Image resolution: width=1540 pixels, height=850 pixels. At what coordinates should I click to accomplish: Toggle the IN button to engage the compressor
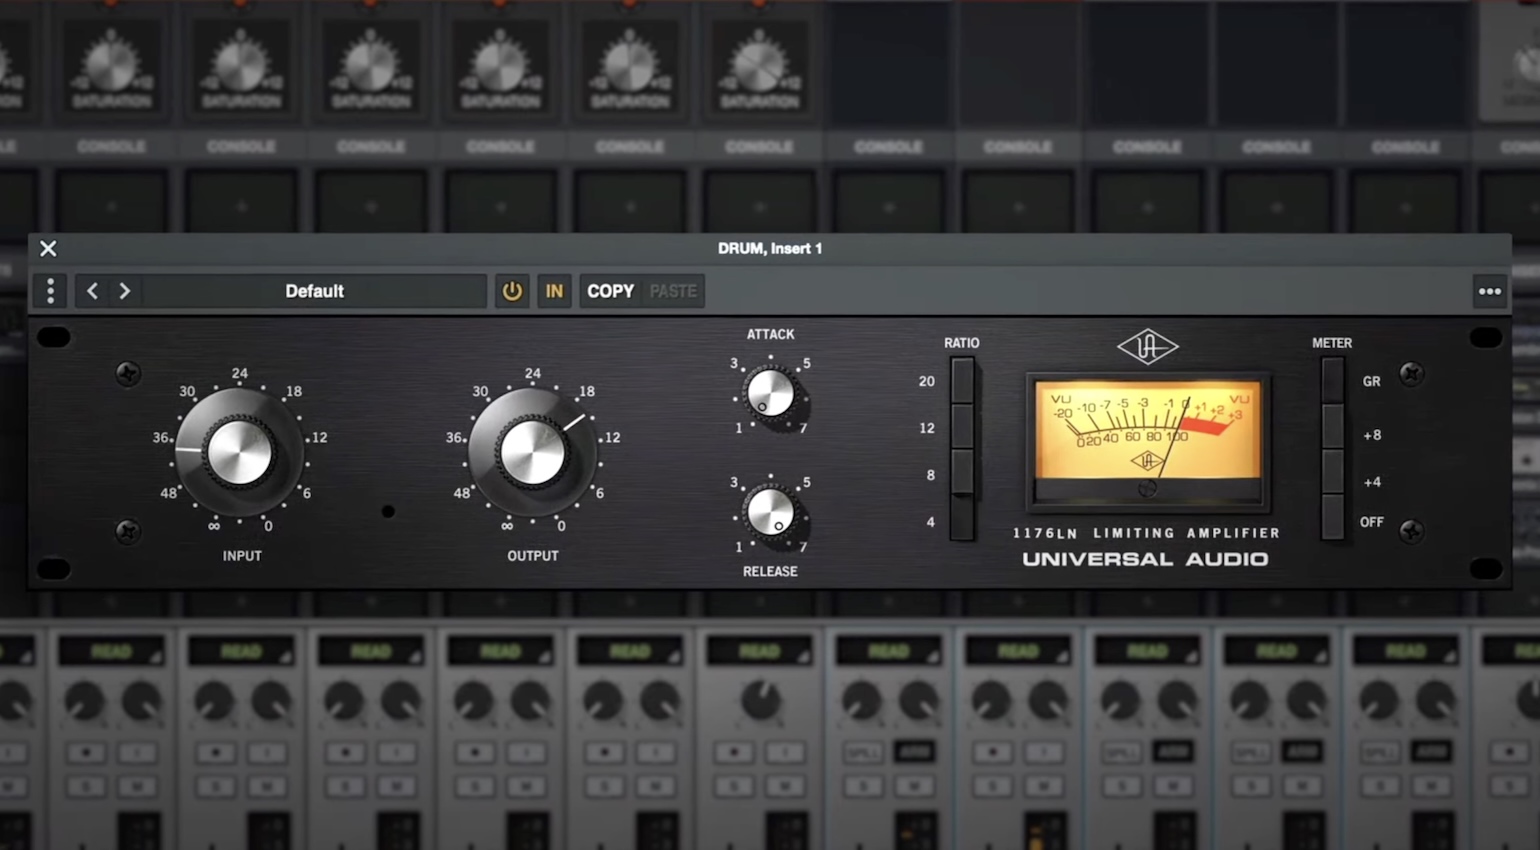[x=554, y=291]
